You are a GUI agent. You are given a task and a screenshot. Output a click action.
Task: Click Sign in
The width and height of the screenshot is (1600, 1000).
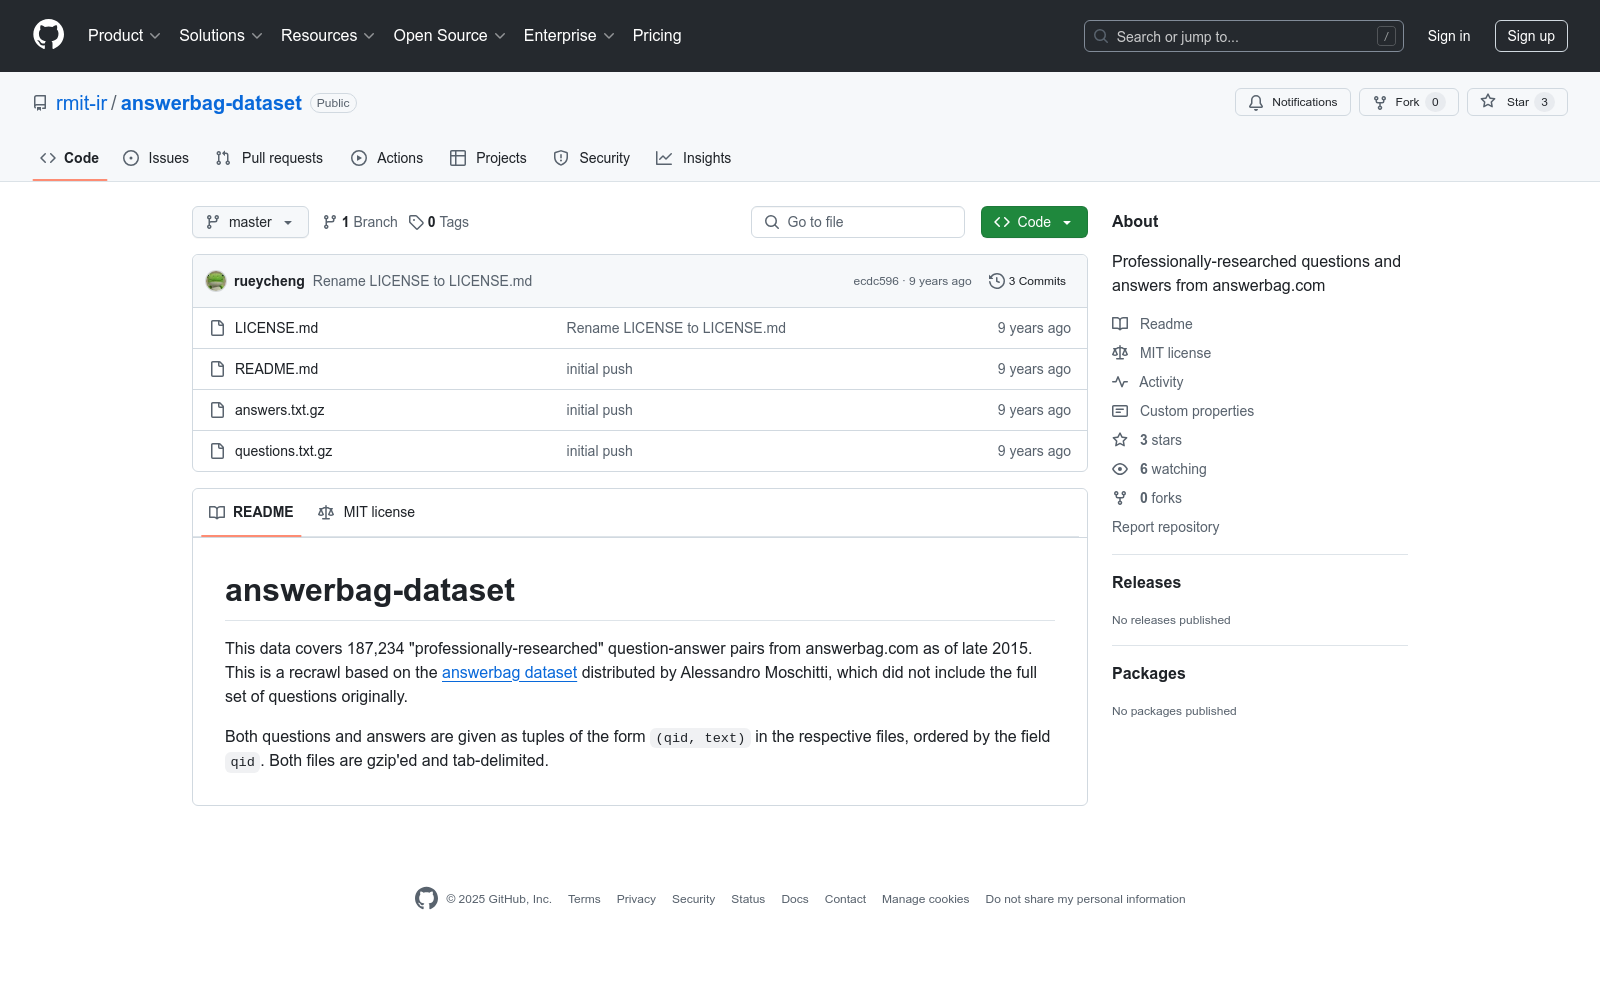pyautogui.click(x=1449, y=36)
